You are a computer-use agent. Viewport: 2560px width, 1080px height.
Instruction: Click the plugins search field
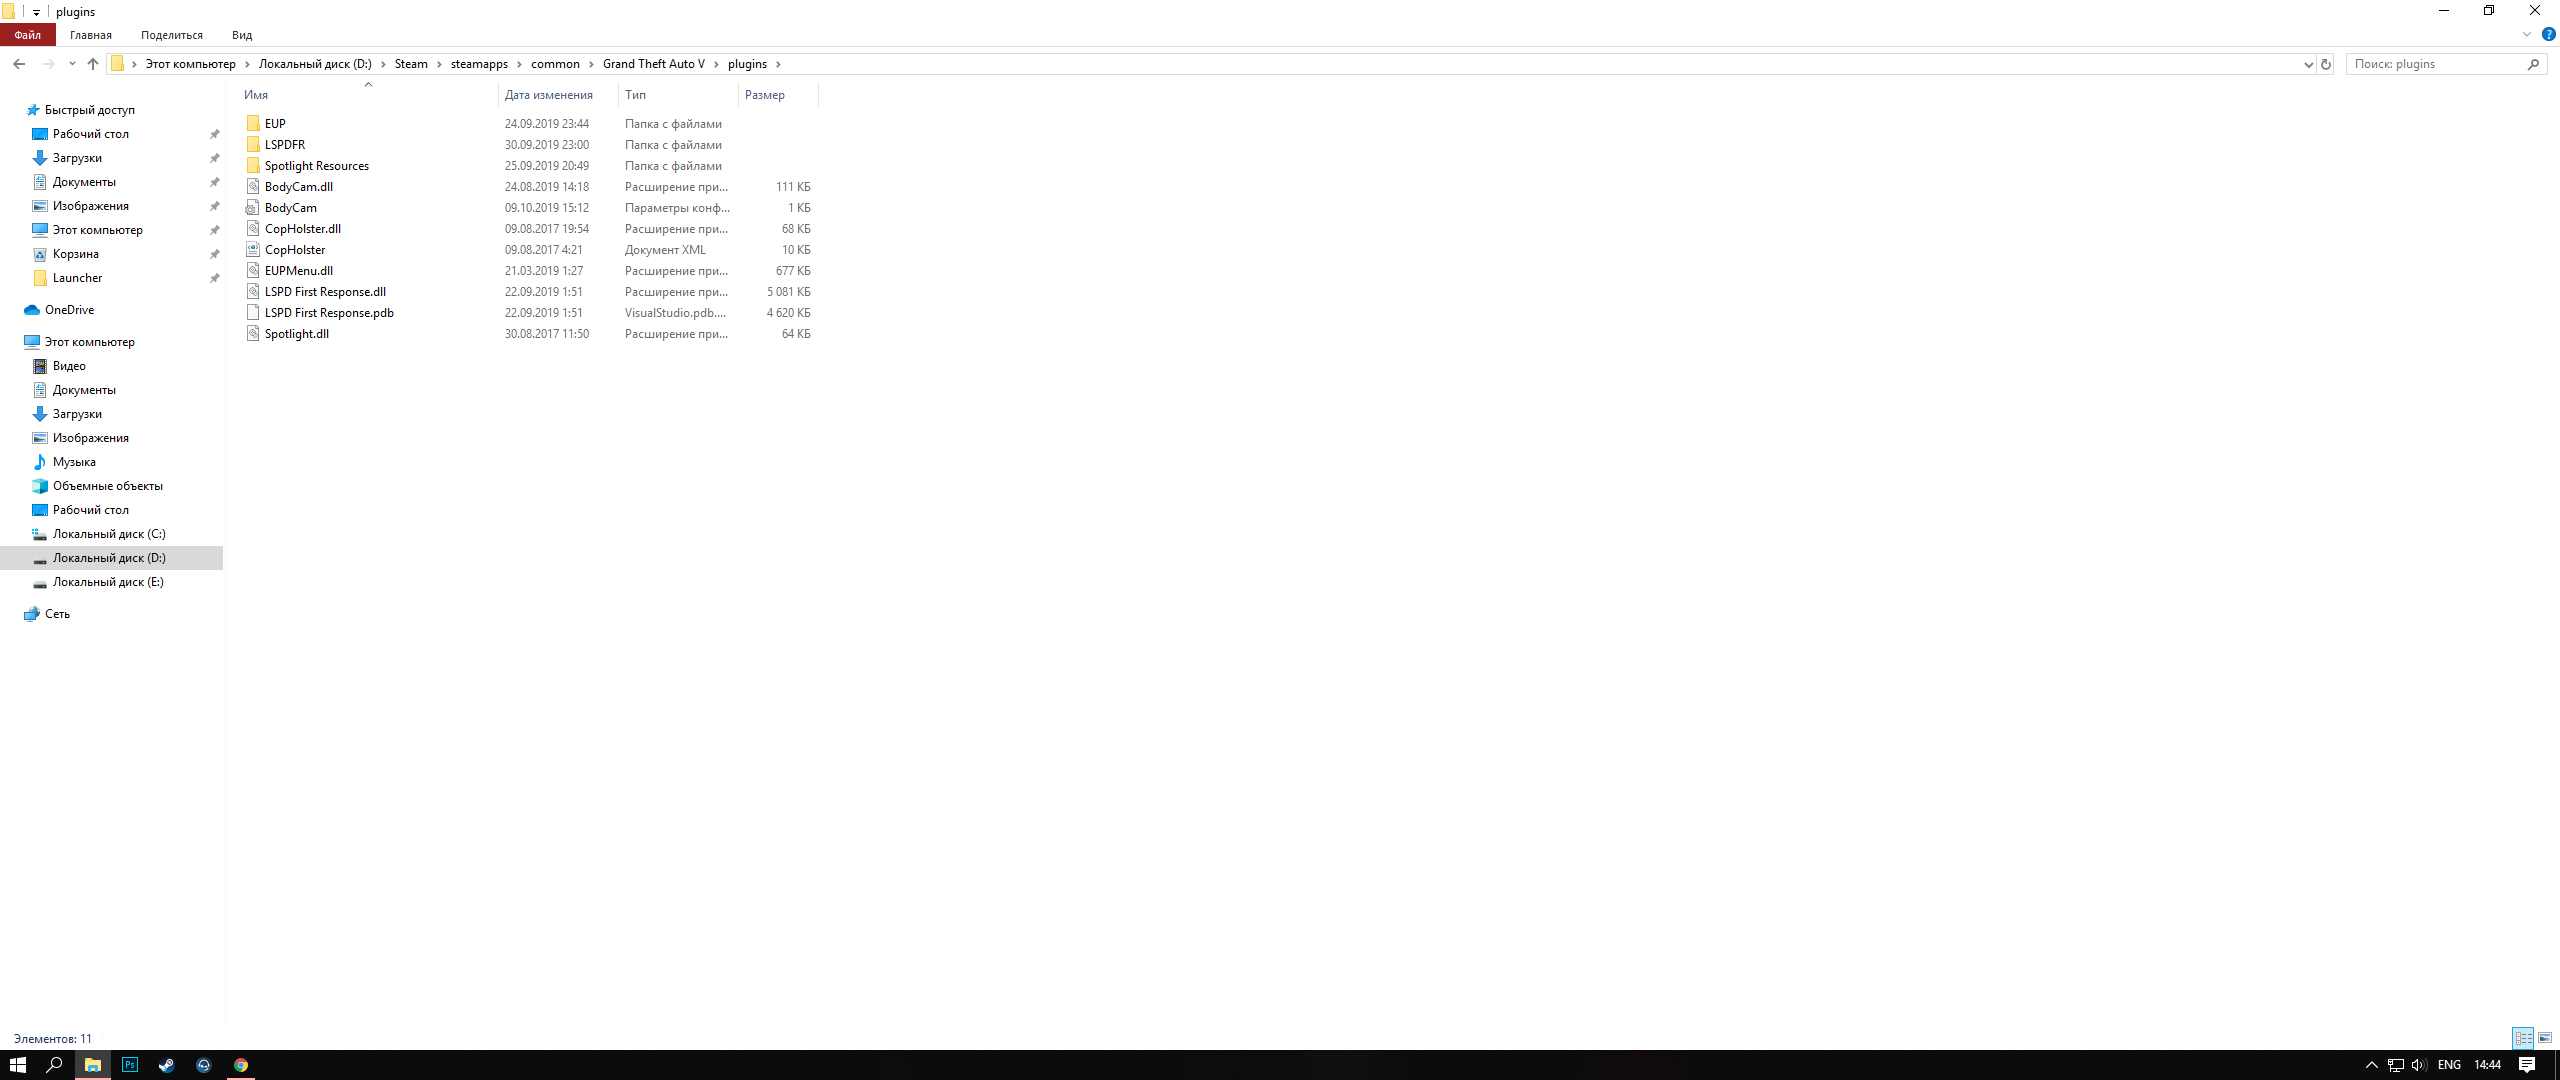point(2435,64)
